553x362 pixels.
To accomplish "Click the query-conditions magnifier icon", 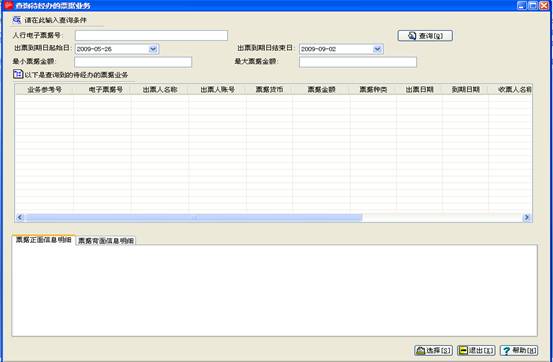I will [17, 20].
